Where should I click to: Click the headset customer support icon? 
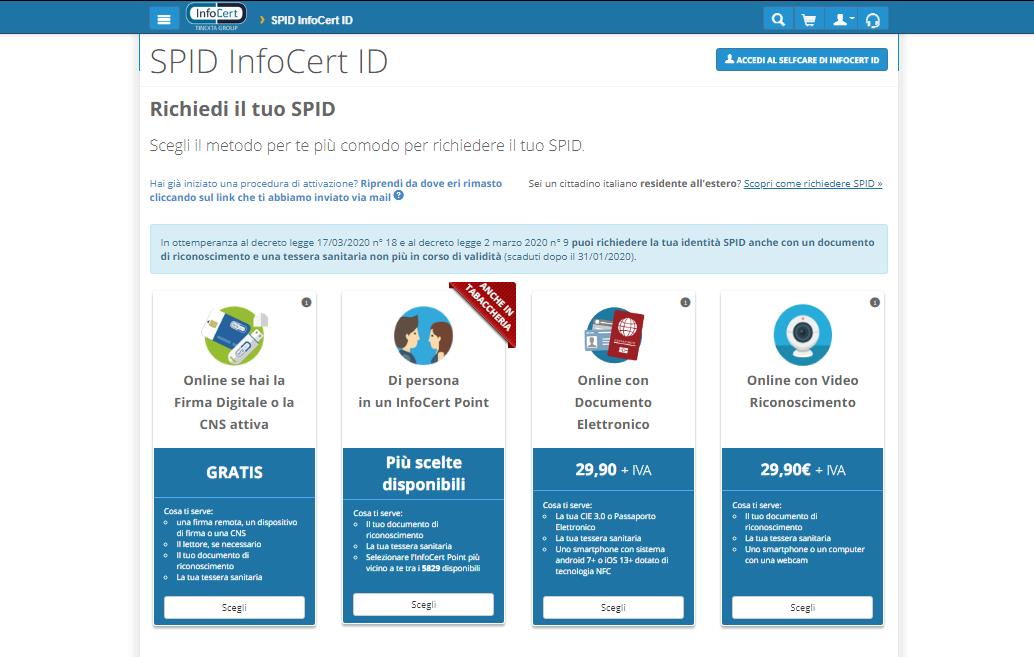coord(874,17)
